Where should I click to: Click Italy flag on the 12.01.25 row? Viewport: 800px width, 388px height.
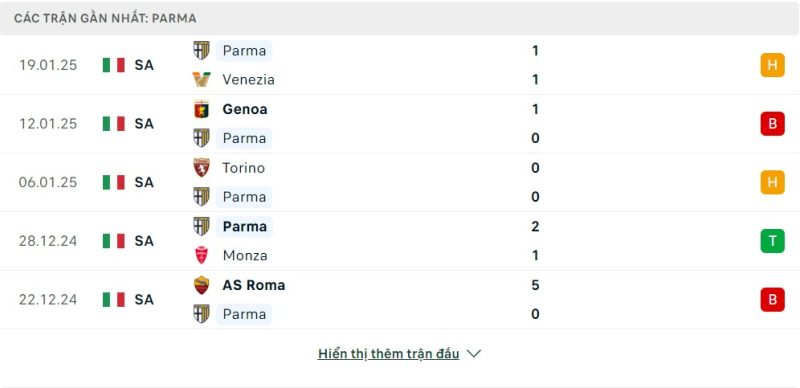tap(114, 124)
